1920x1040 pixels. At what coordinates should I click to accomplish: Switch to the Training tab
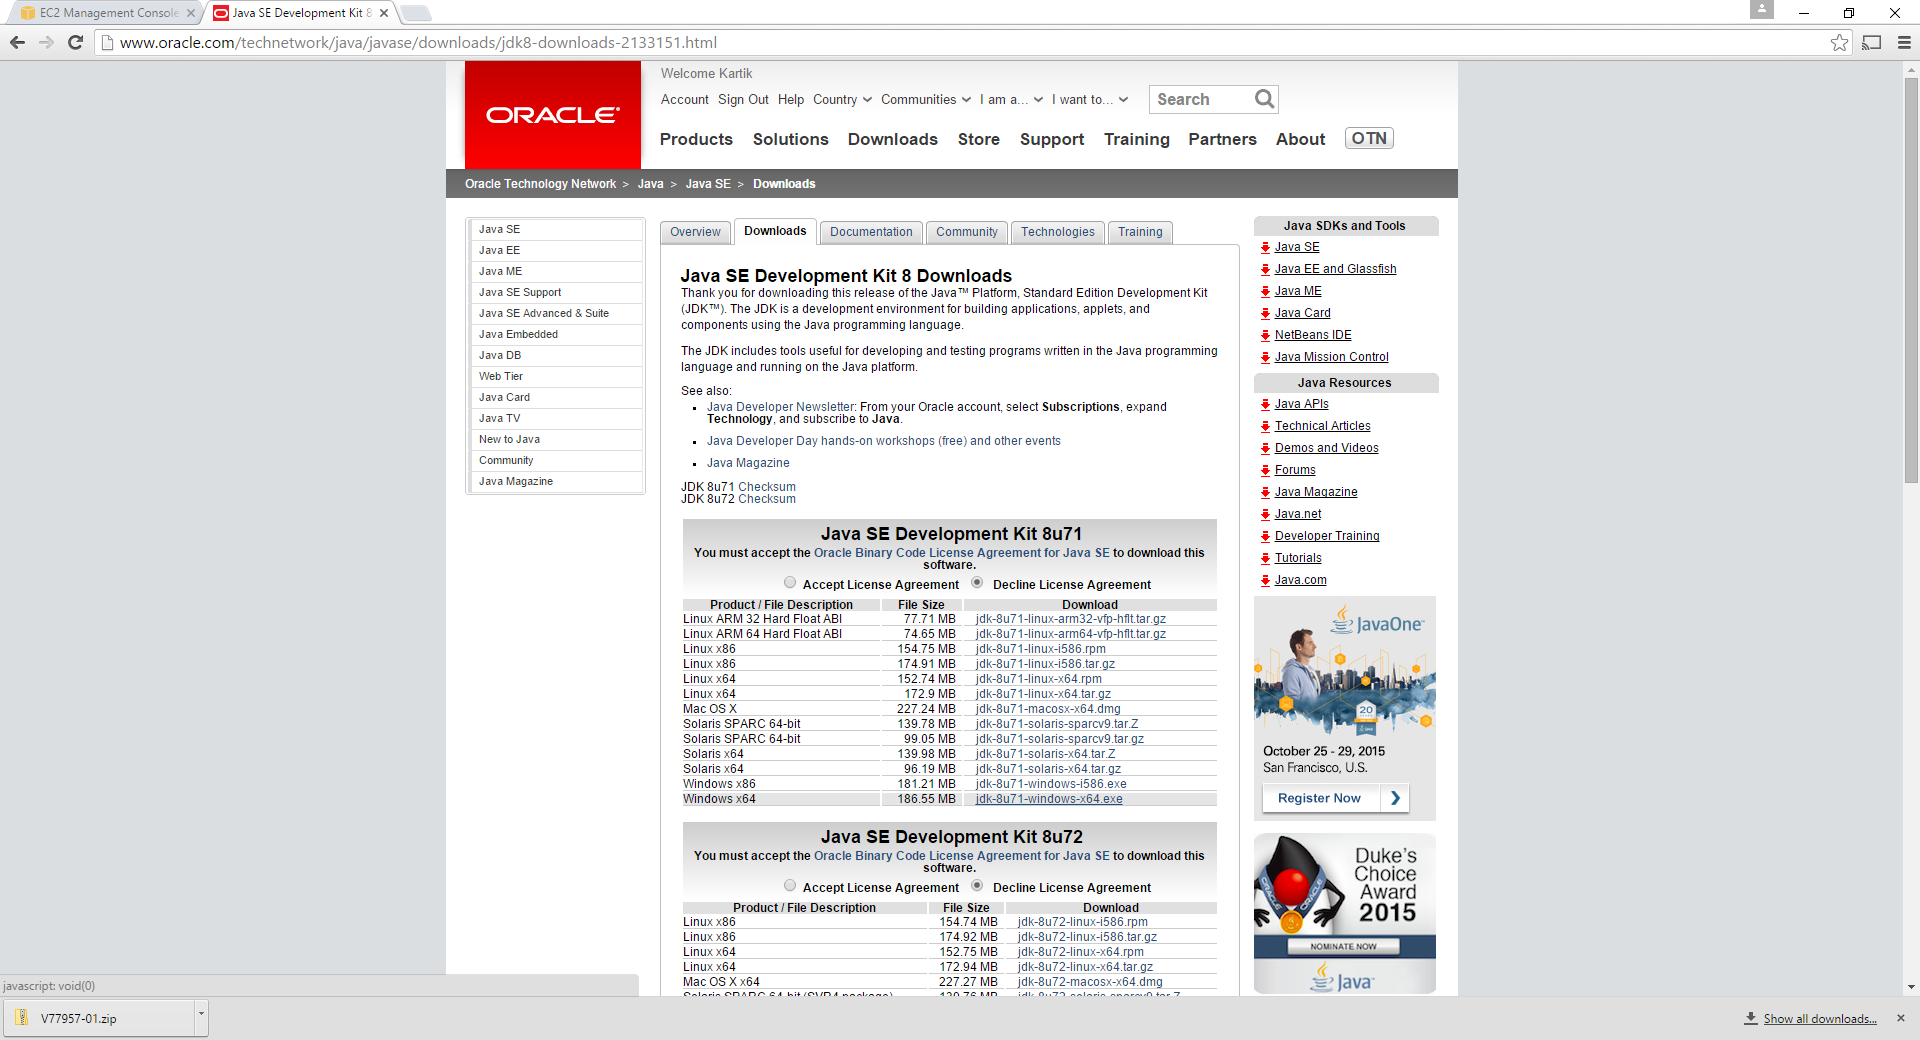pyautogui.click(x=1140, y=232)
